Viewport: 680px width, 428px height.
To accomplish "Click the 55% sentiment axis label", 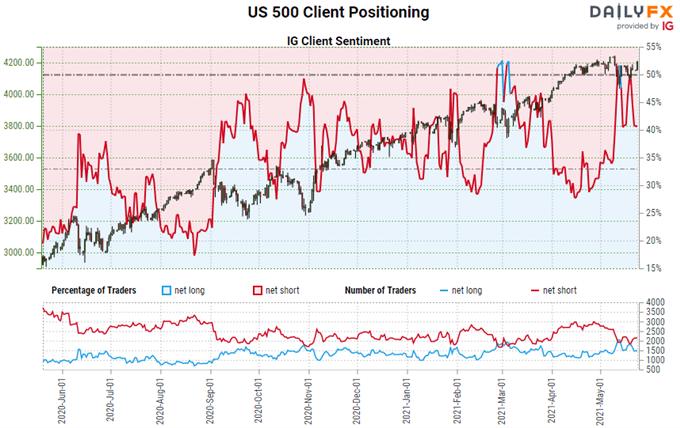I will click(x=654, y=47).
